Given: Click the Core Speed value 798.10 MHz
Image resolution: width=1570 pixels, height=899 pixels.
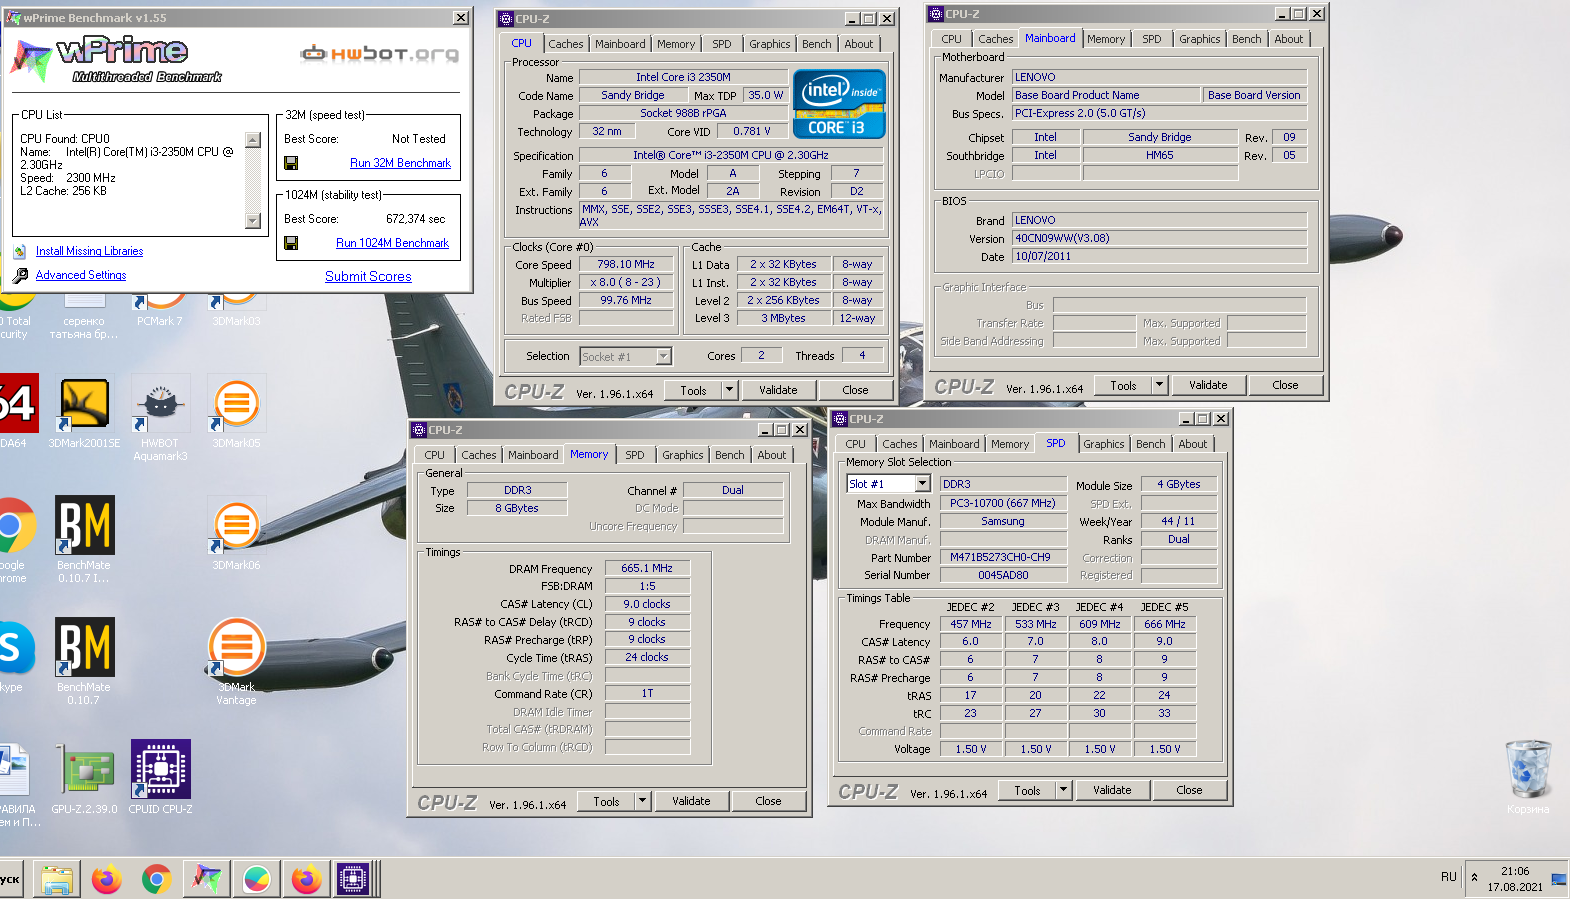Looking at the screenshot, I should coord(626,265).
